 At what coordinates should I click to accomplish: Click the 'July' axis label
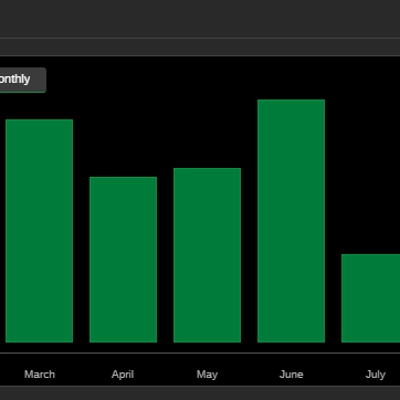[375, 375]
